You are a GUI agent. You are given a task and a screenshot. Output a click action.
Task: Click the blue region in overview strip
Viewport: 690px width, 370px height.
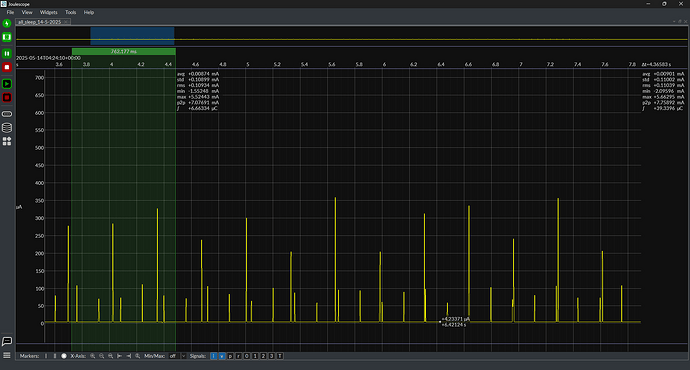[132, 36]
